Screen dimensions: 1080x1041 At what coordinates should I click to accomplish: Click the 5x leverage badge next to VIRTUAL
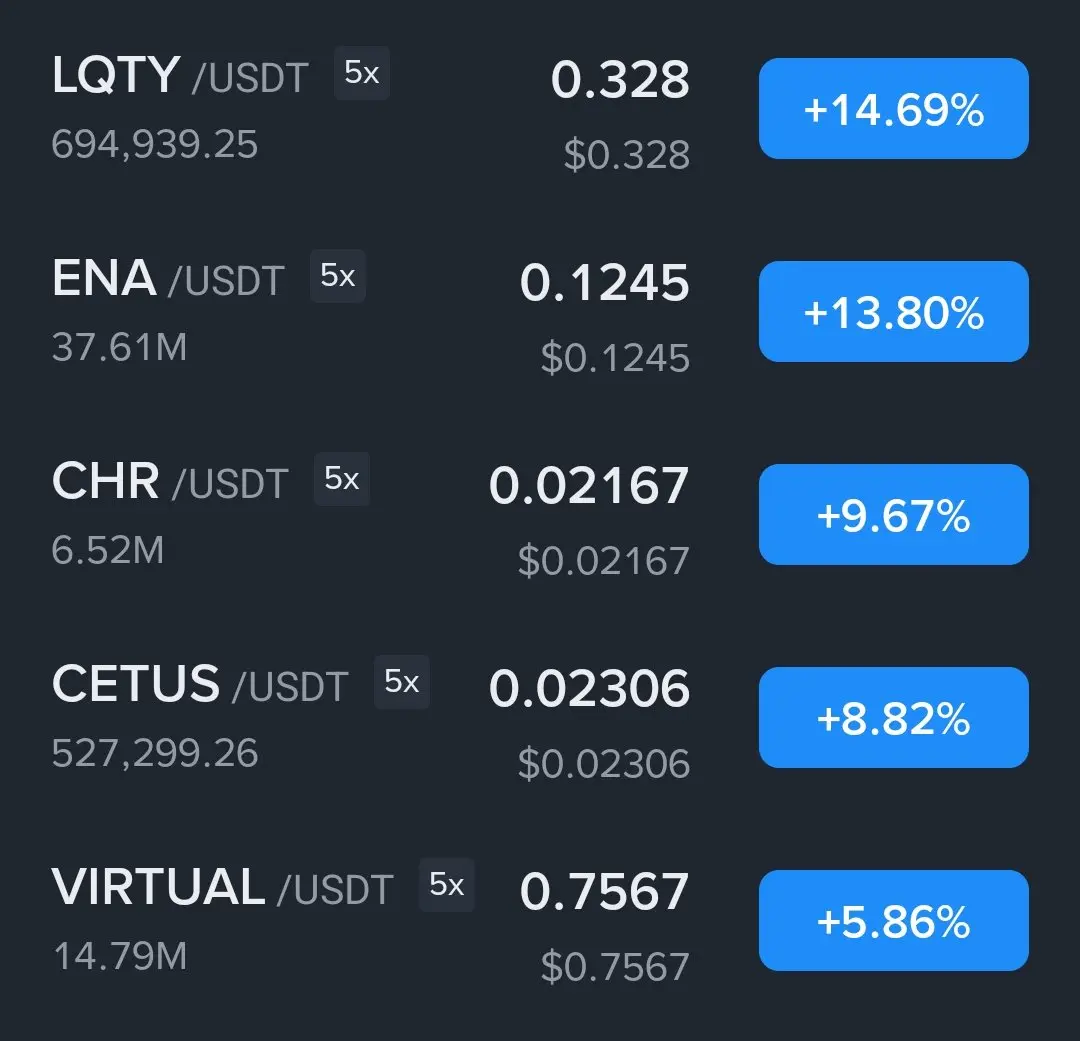tap(446, 885)
